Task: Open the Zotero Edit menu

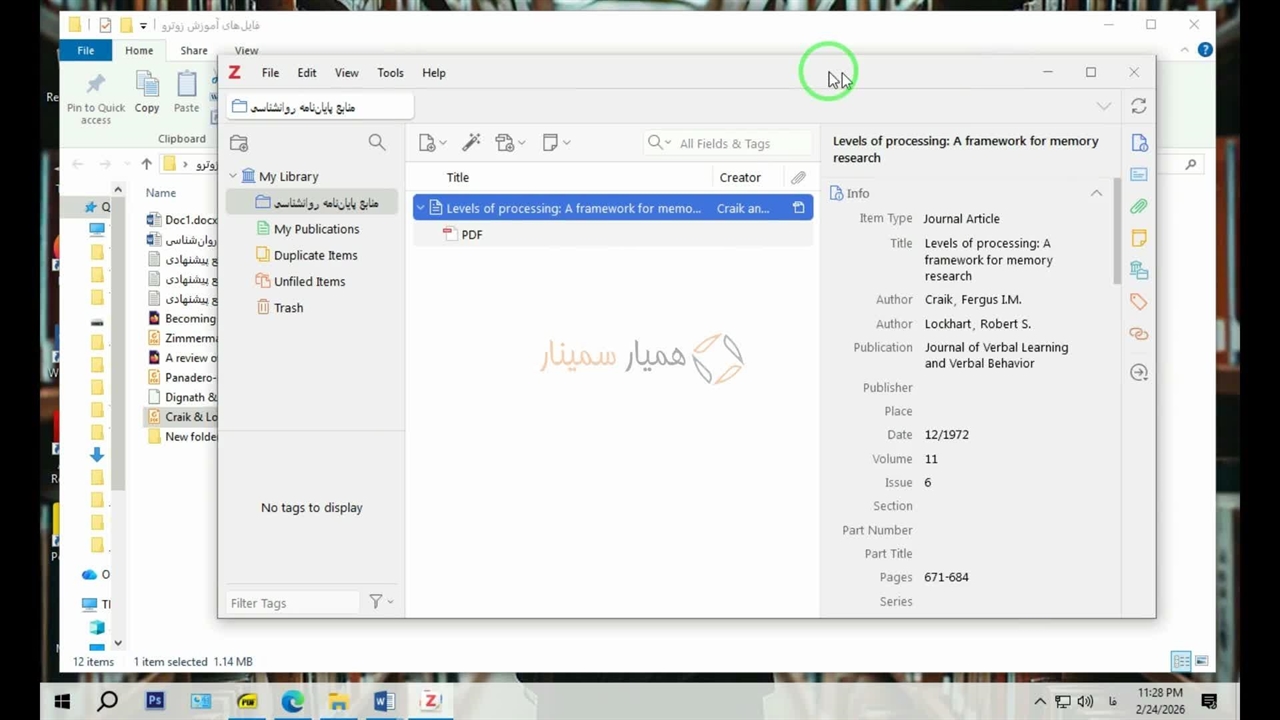Action: point(307,72)
